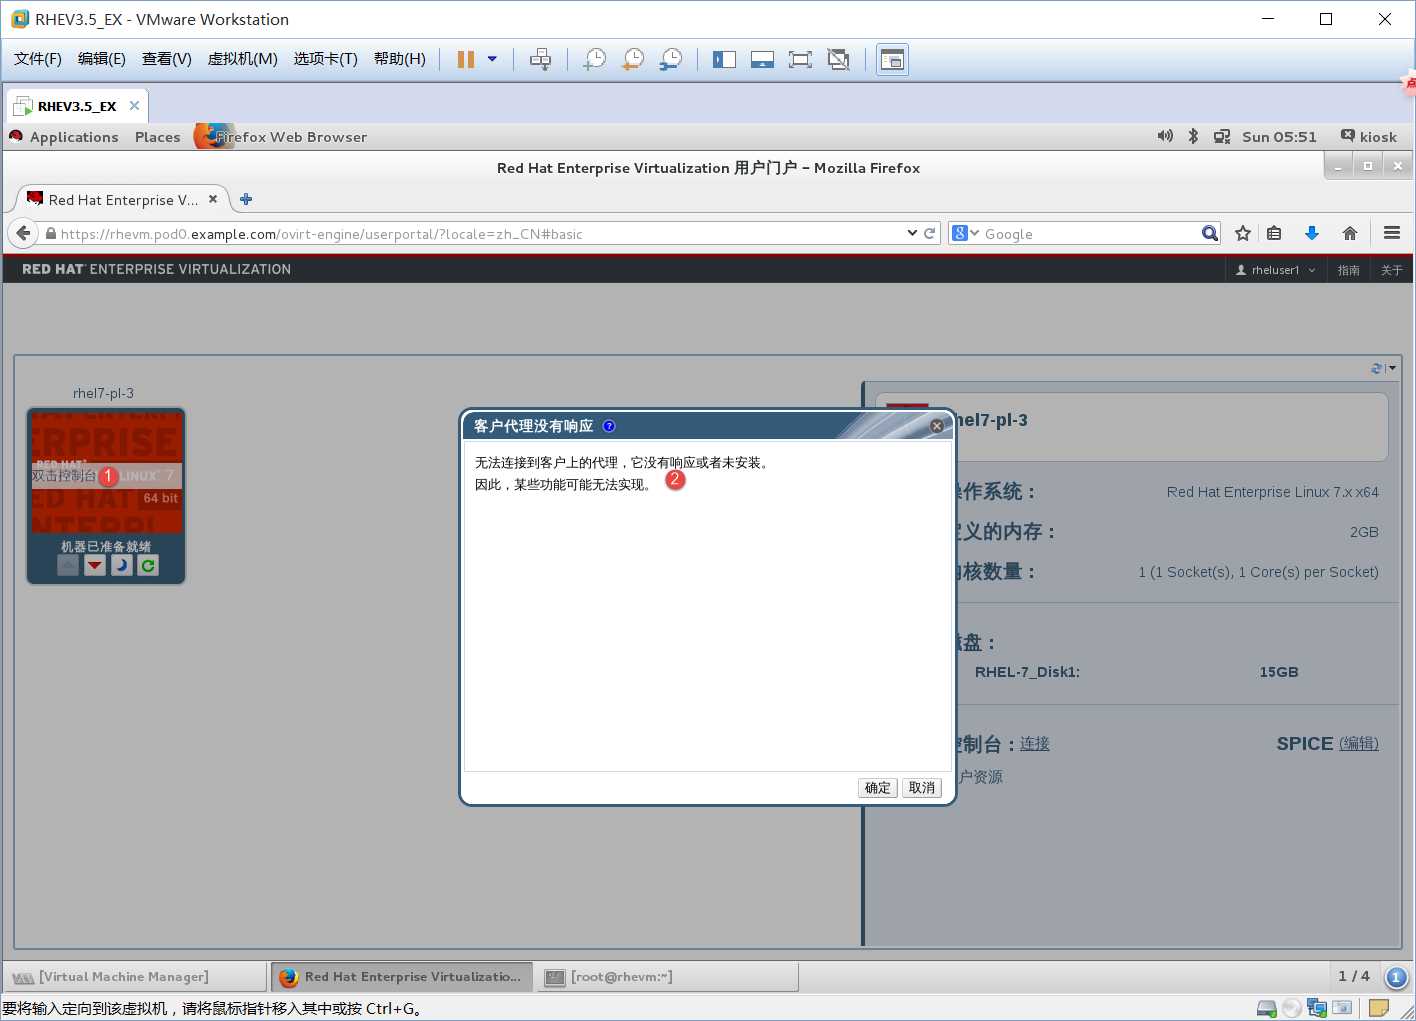Open the GNOME Places menu
Image resolution: width=1416 pixels, height=1021 pixels.
[158, 137]
